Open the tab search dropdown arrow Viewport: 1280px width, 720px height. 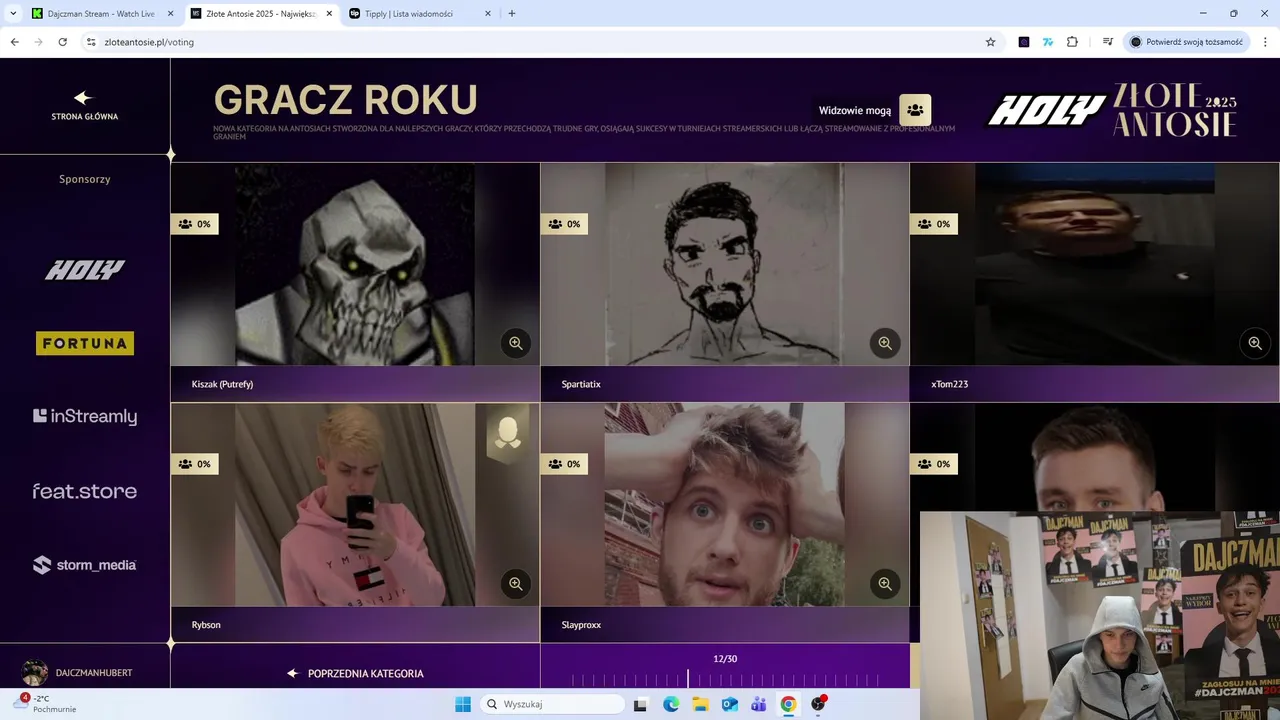tap(13, 13)
